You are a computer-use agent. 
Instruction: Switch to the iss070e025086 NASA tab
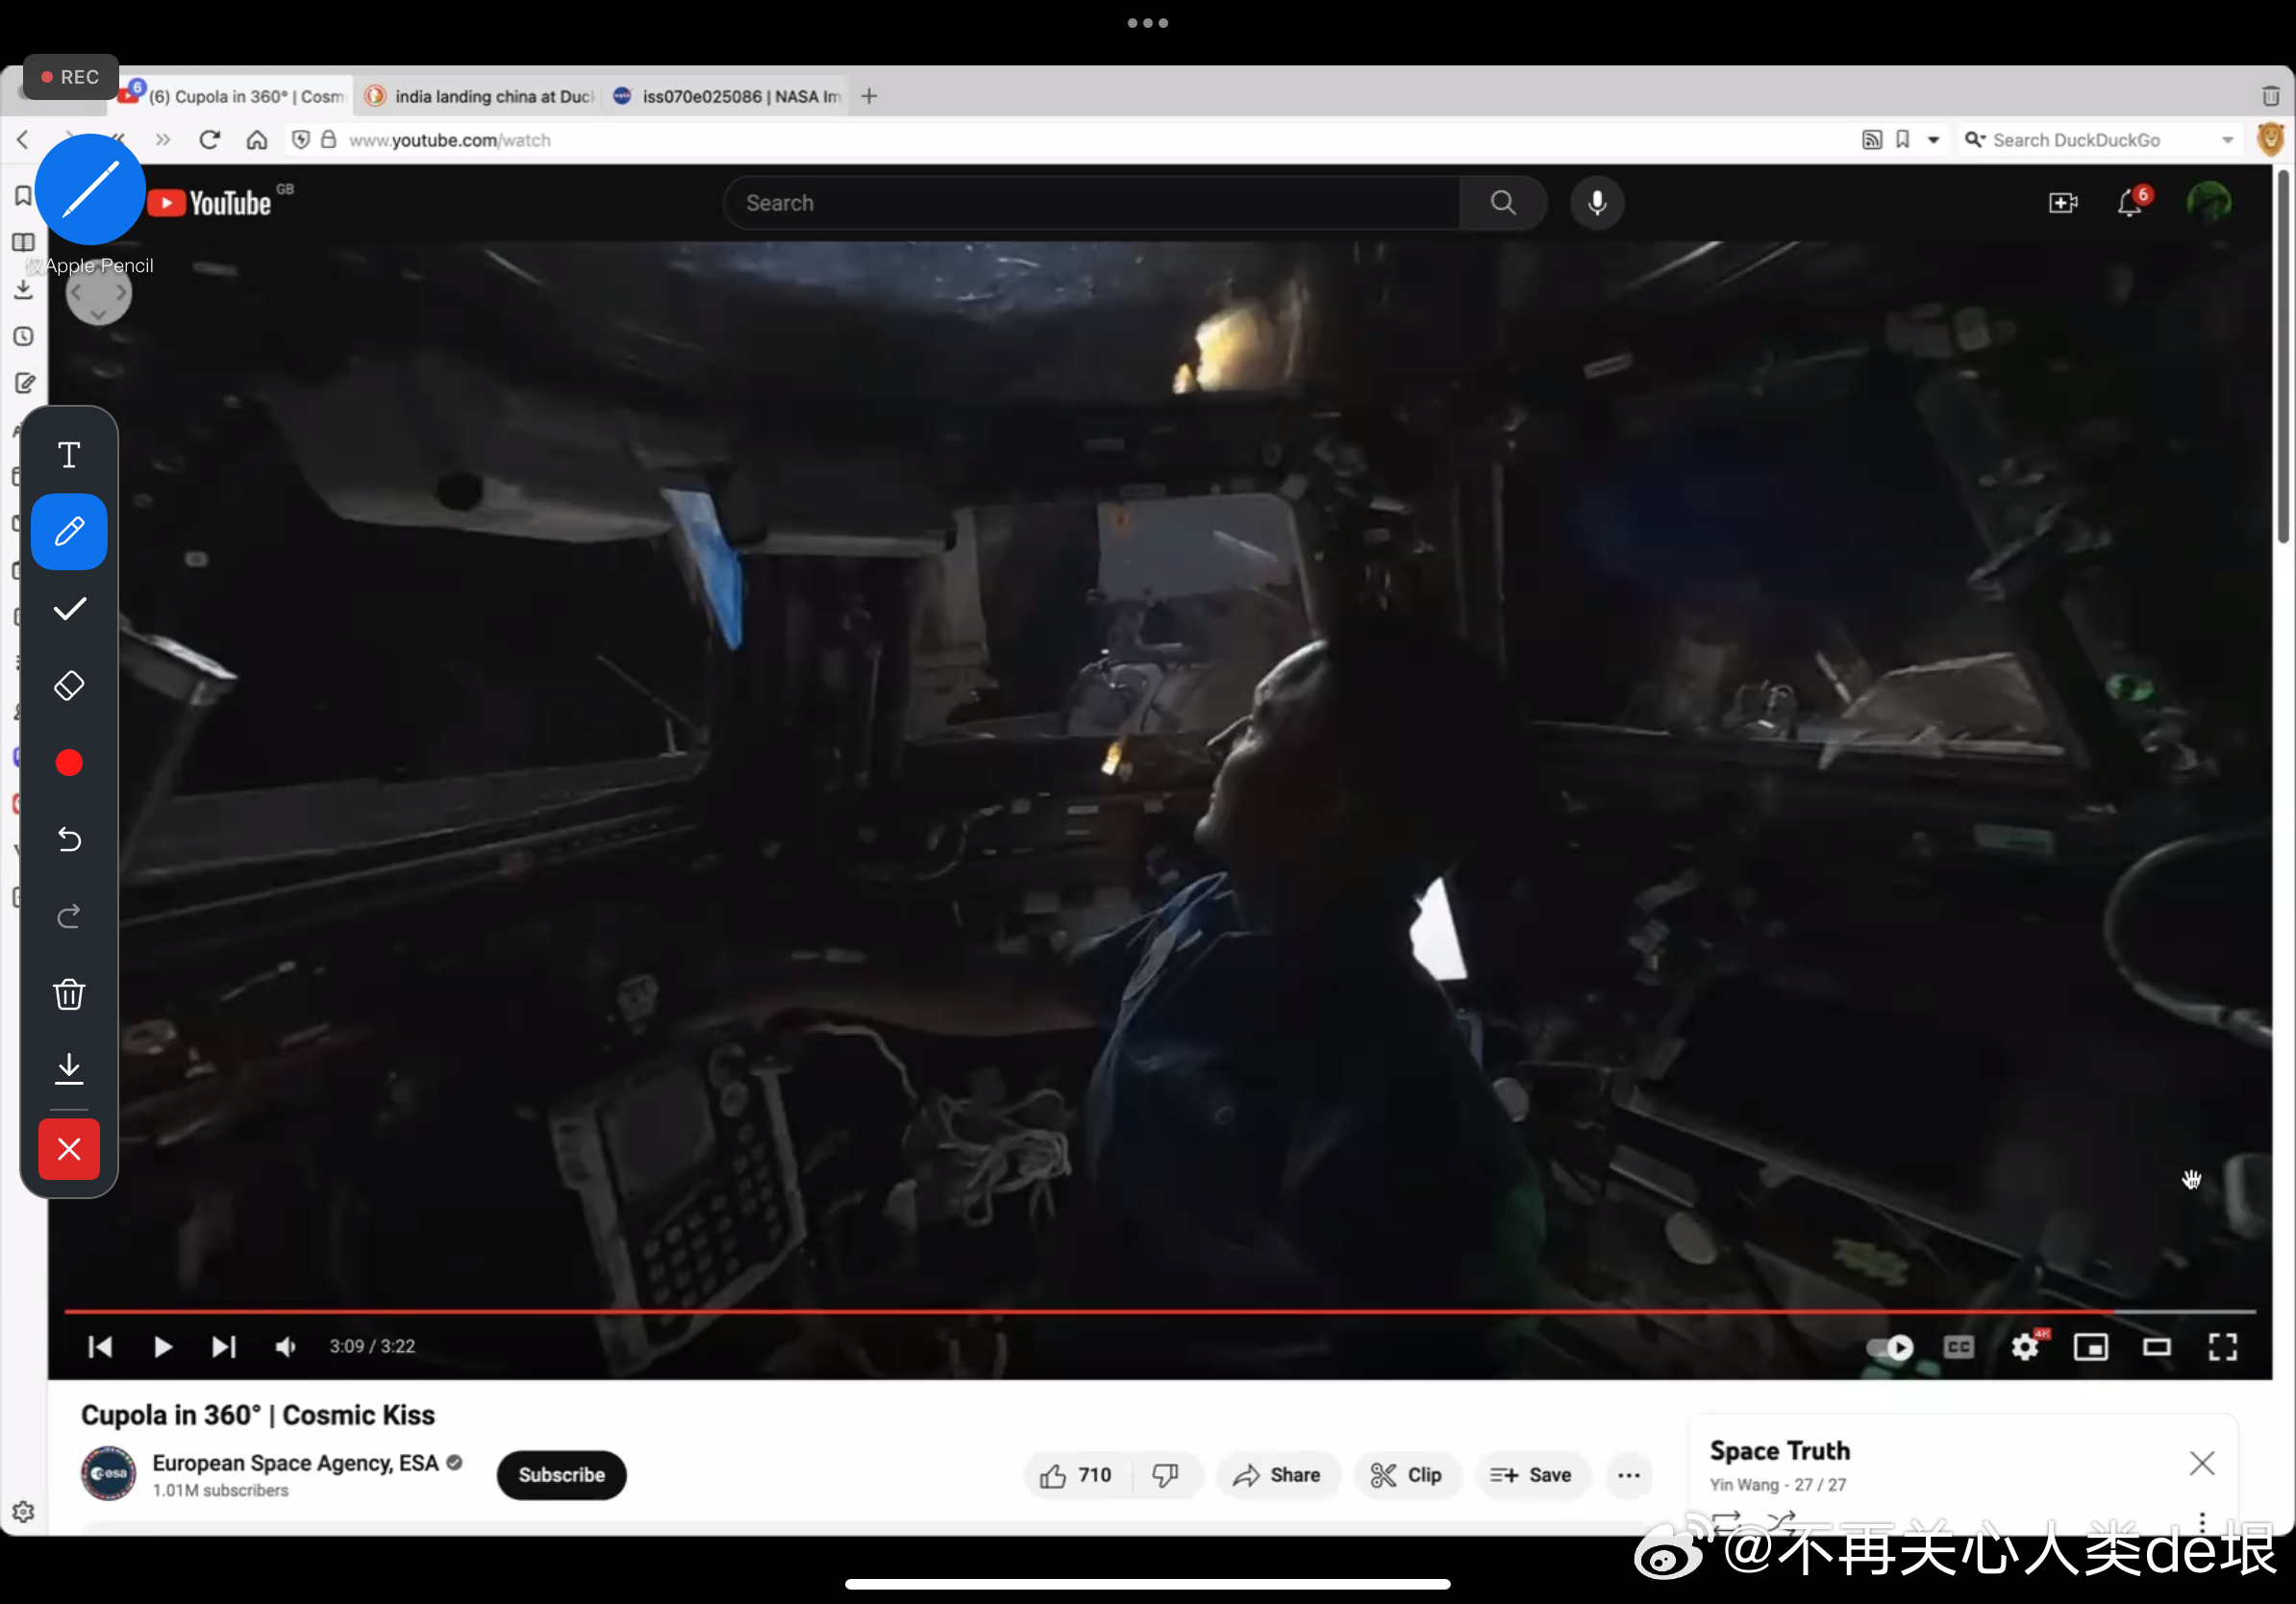point(730,96)
